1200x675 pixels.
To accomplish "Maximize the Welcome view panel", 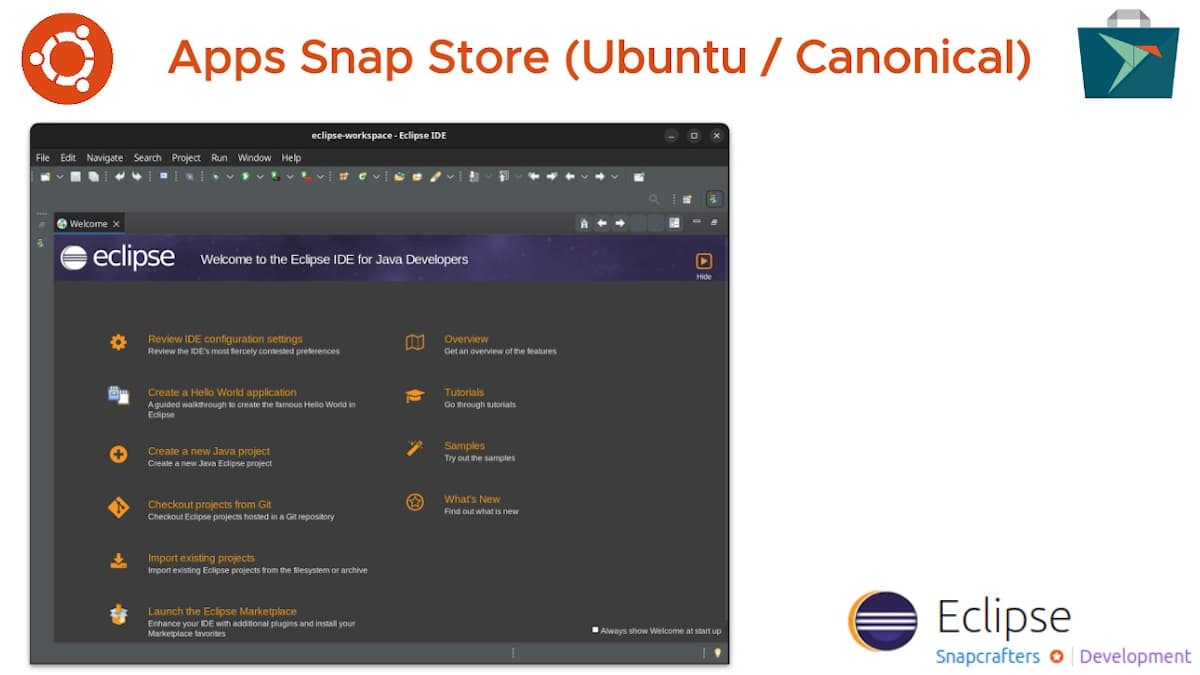I will pos(714,222).
